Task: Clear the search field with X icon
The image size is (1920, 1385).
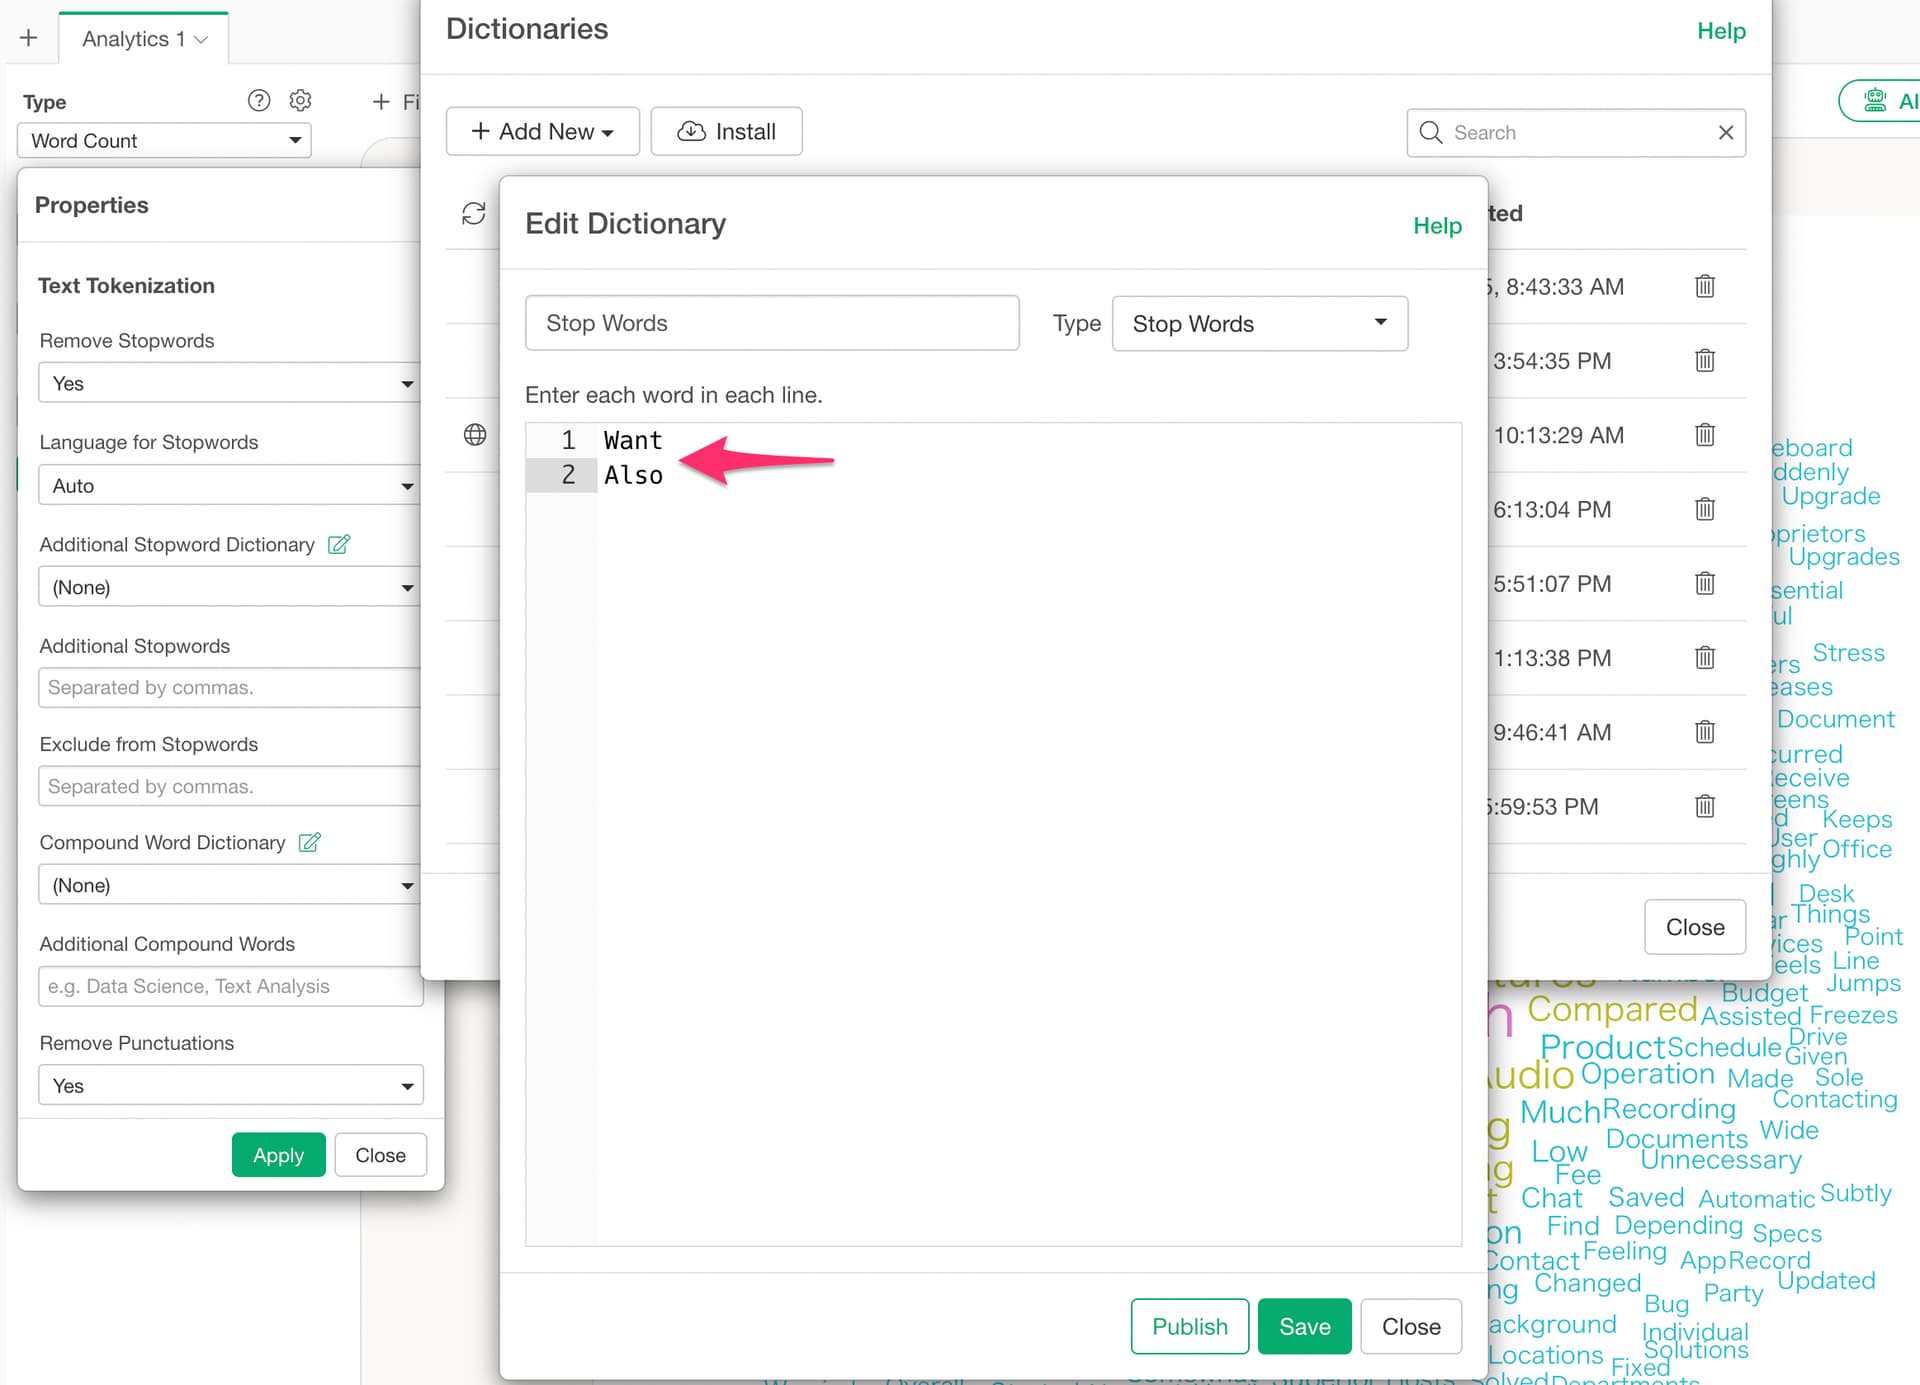Action: pyautogui.click(x=1726, y=133)
